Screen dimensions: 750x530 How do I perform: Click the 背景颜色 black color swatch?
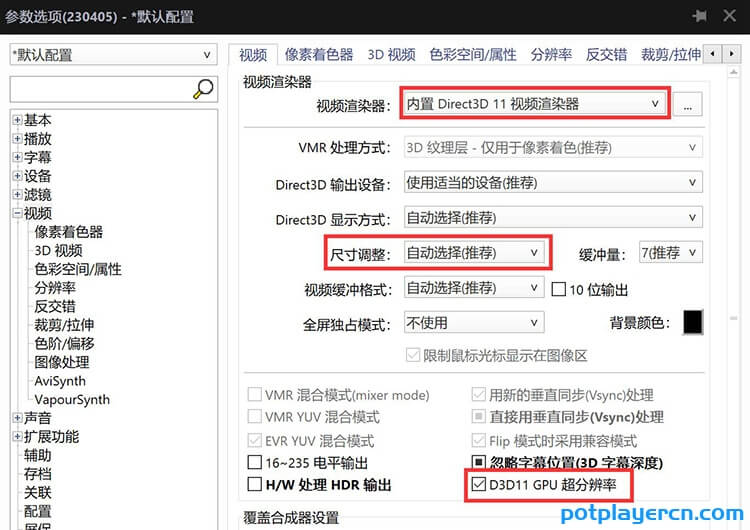coord(692,322)
